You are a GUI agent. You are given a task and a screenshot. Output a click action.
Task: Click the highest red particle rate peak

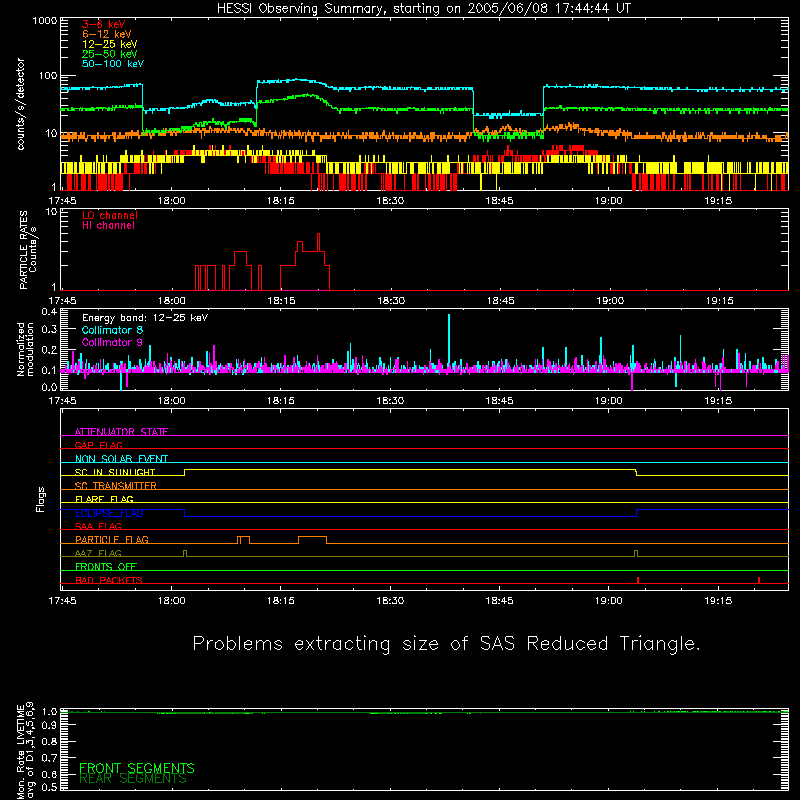pyautogui.click(x=318, y=242)
